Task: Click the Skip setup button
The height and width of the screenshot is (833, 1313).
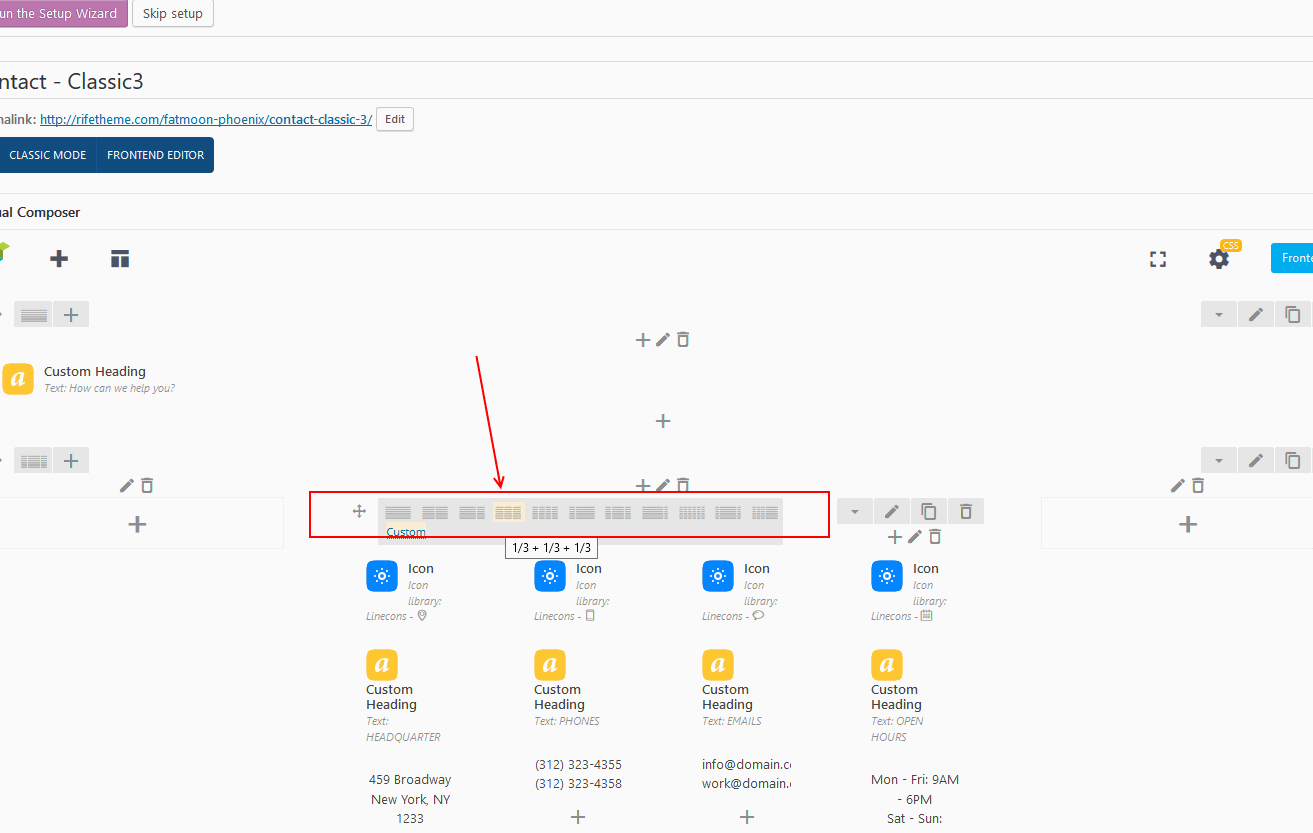Action: [173, 14]
